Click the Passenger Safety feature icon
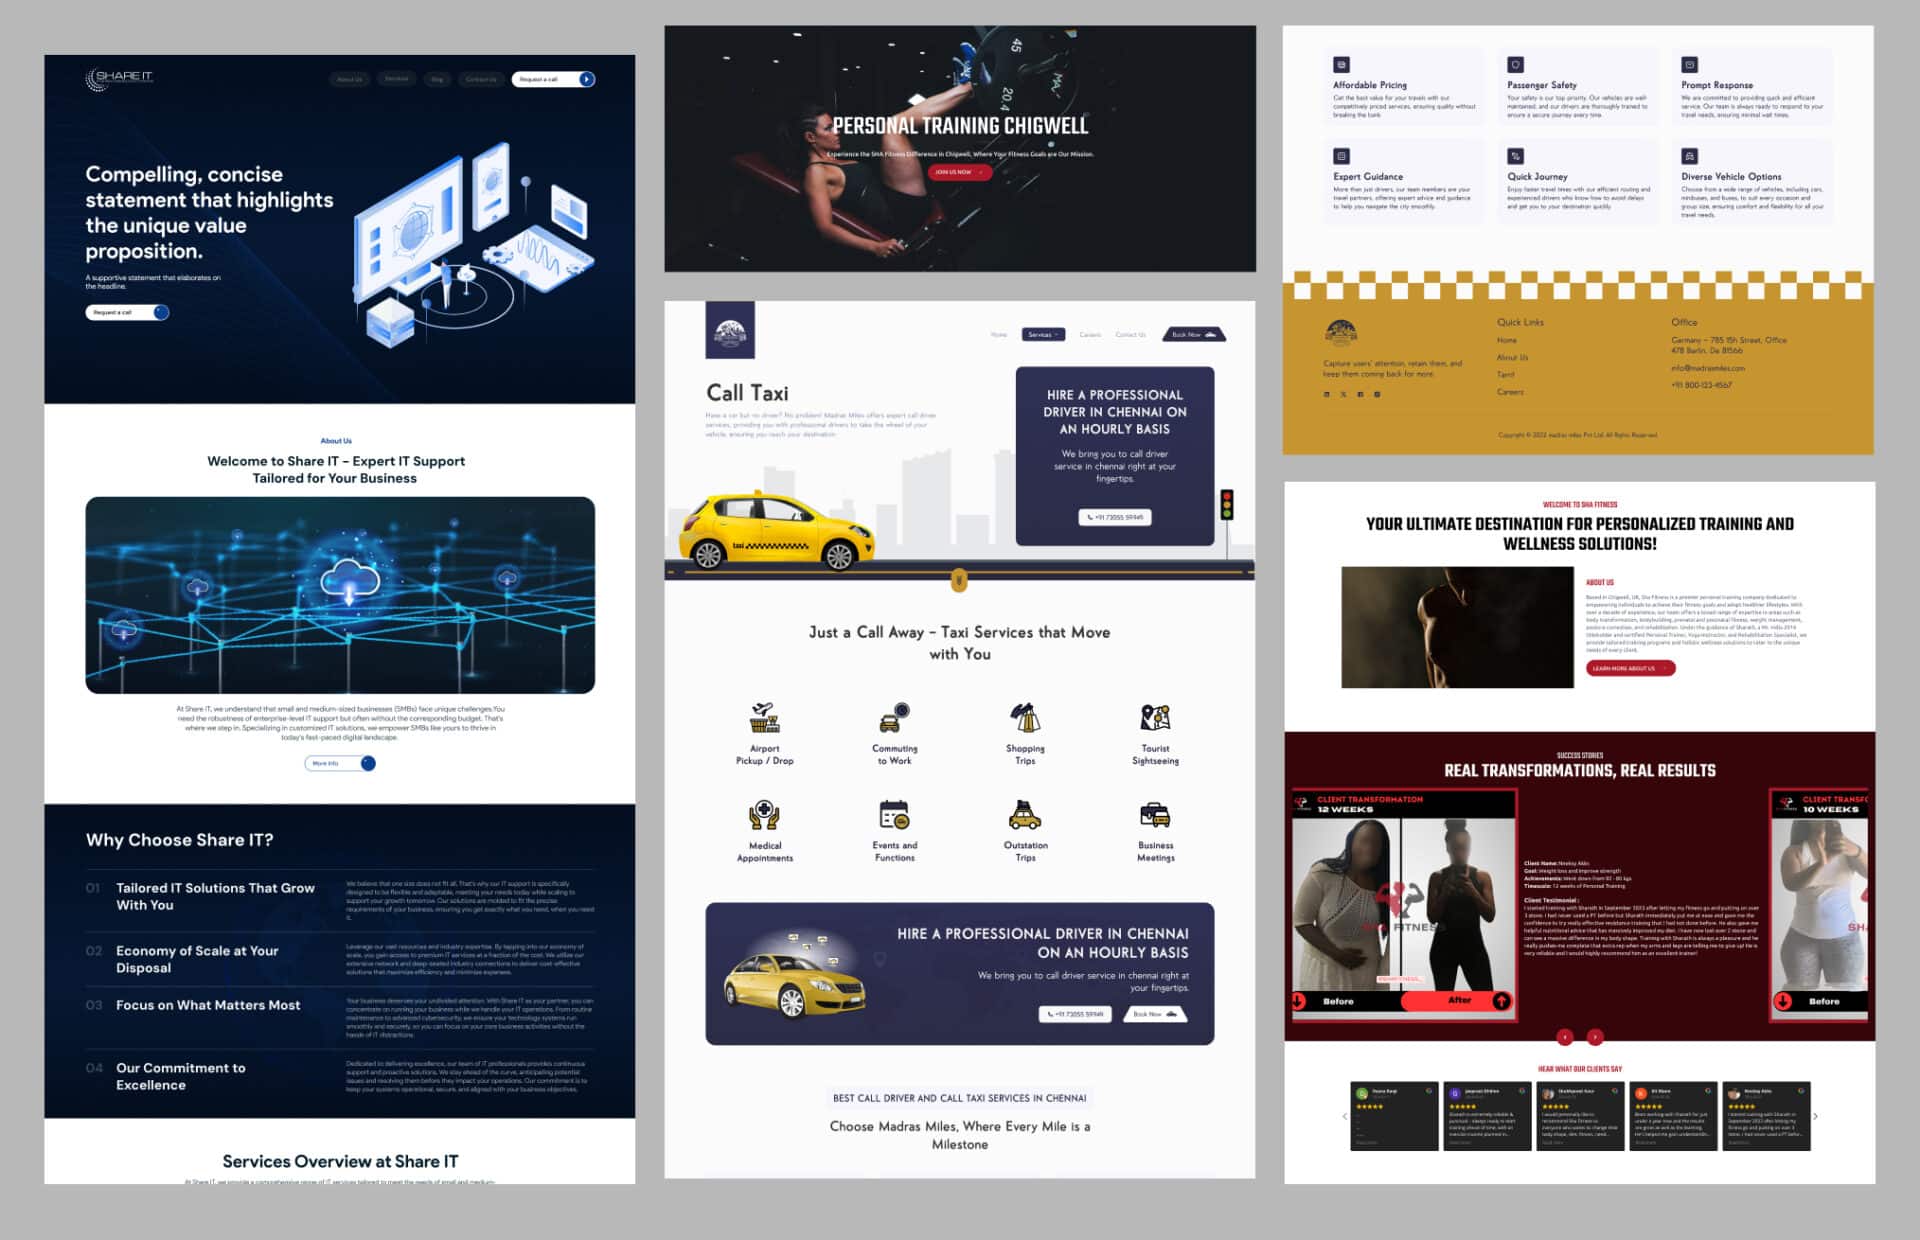The image size is (1920, 1240). pyautogui.click(x=1514, y=64)
